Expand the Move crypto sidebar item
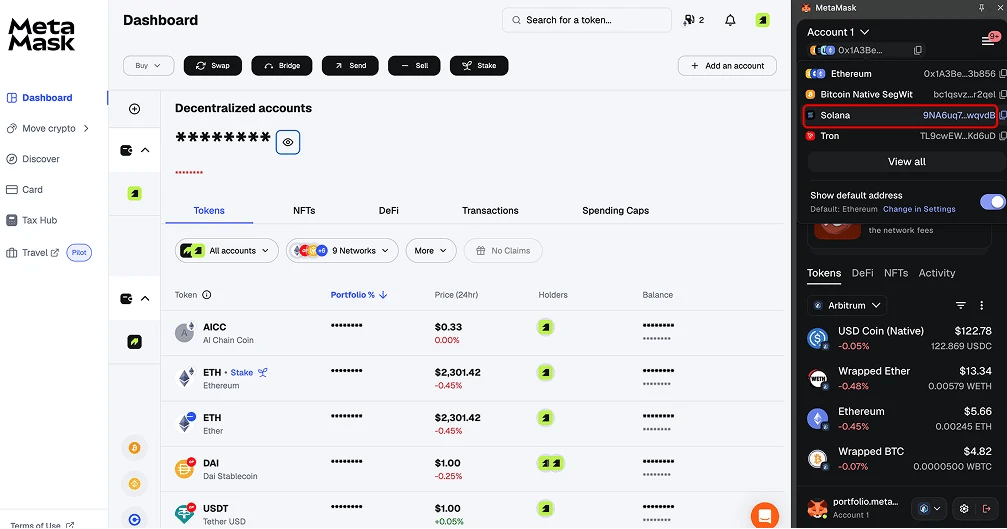1007x529 pixels. pos(48,128)
